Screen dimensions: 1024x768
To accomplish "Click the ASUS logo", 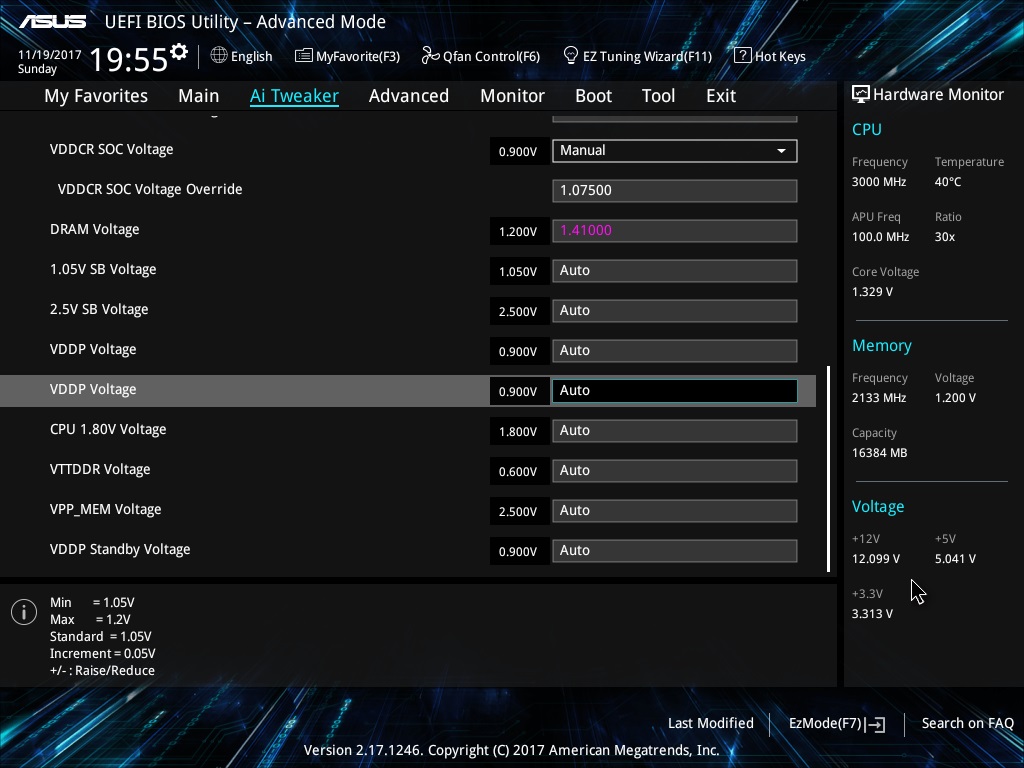I will [52, 22].
